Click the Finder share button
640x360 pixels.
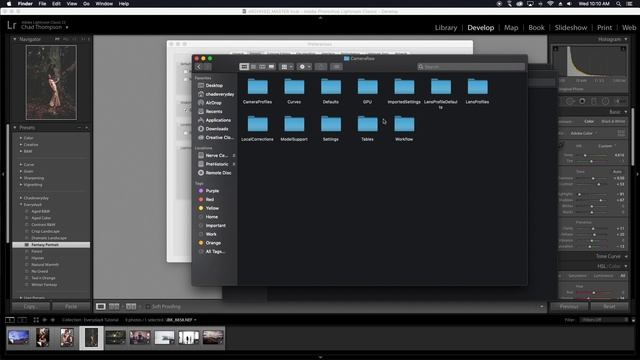point(321,67)
